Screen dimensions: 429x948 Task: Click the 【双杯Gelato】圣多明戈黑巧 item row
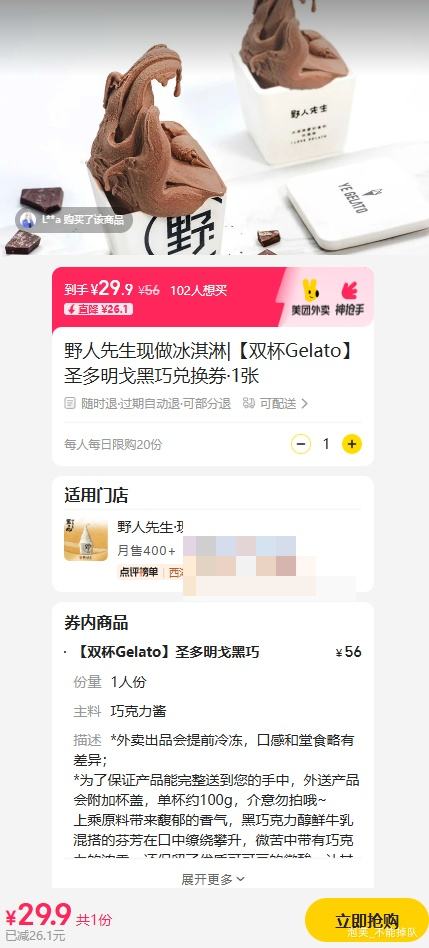pyautogui.click(x=213, y=652)
